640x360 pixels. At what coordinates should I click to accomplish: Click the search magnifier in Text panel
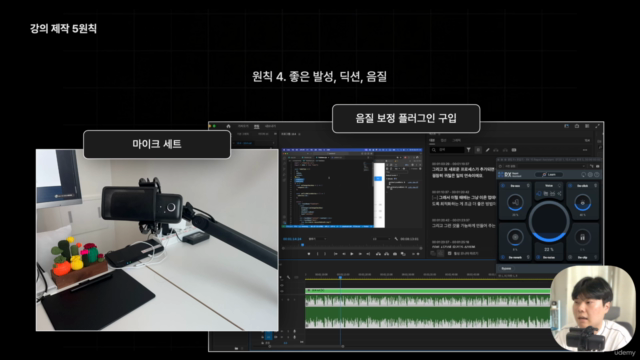(x=434, y=150)
